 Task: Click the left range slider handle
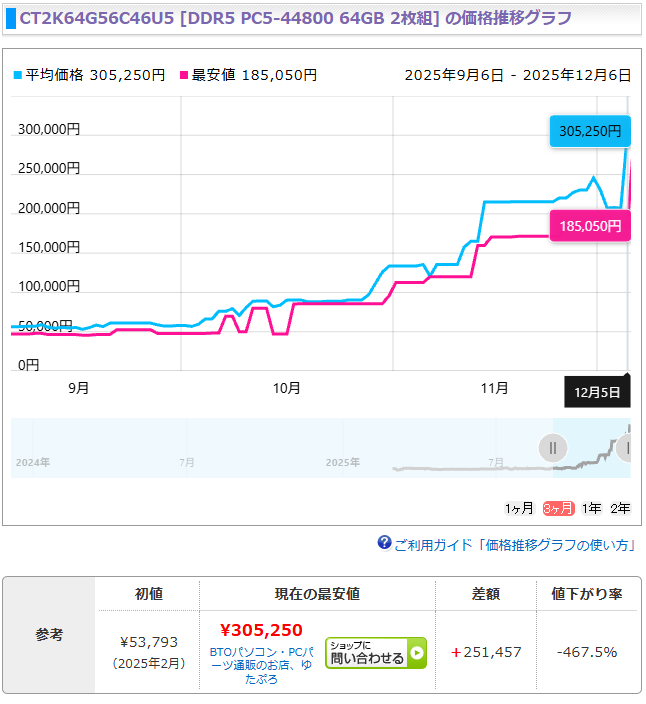coord(552,447)
